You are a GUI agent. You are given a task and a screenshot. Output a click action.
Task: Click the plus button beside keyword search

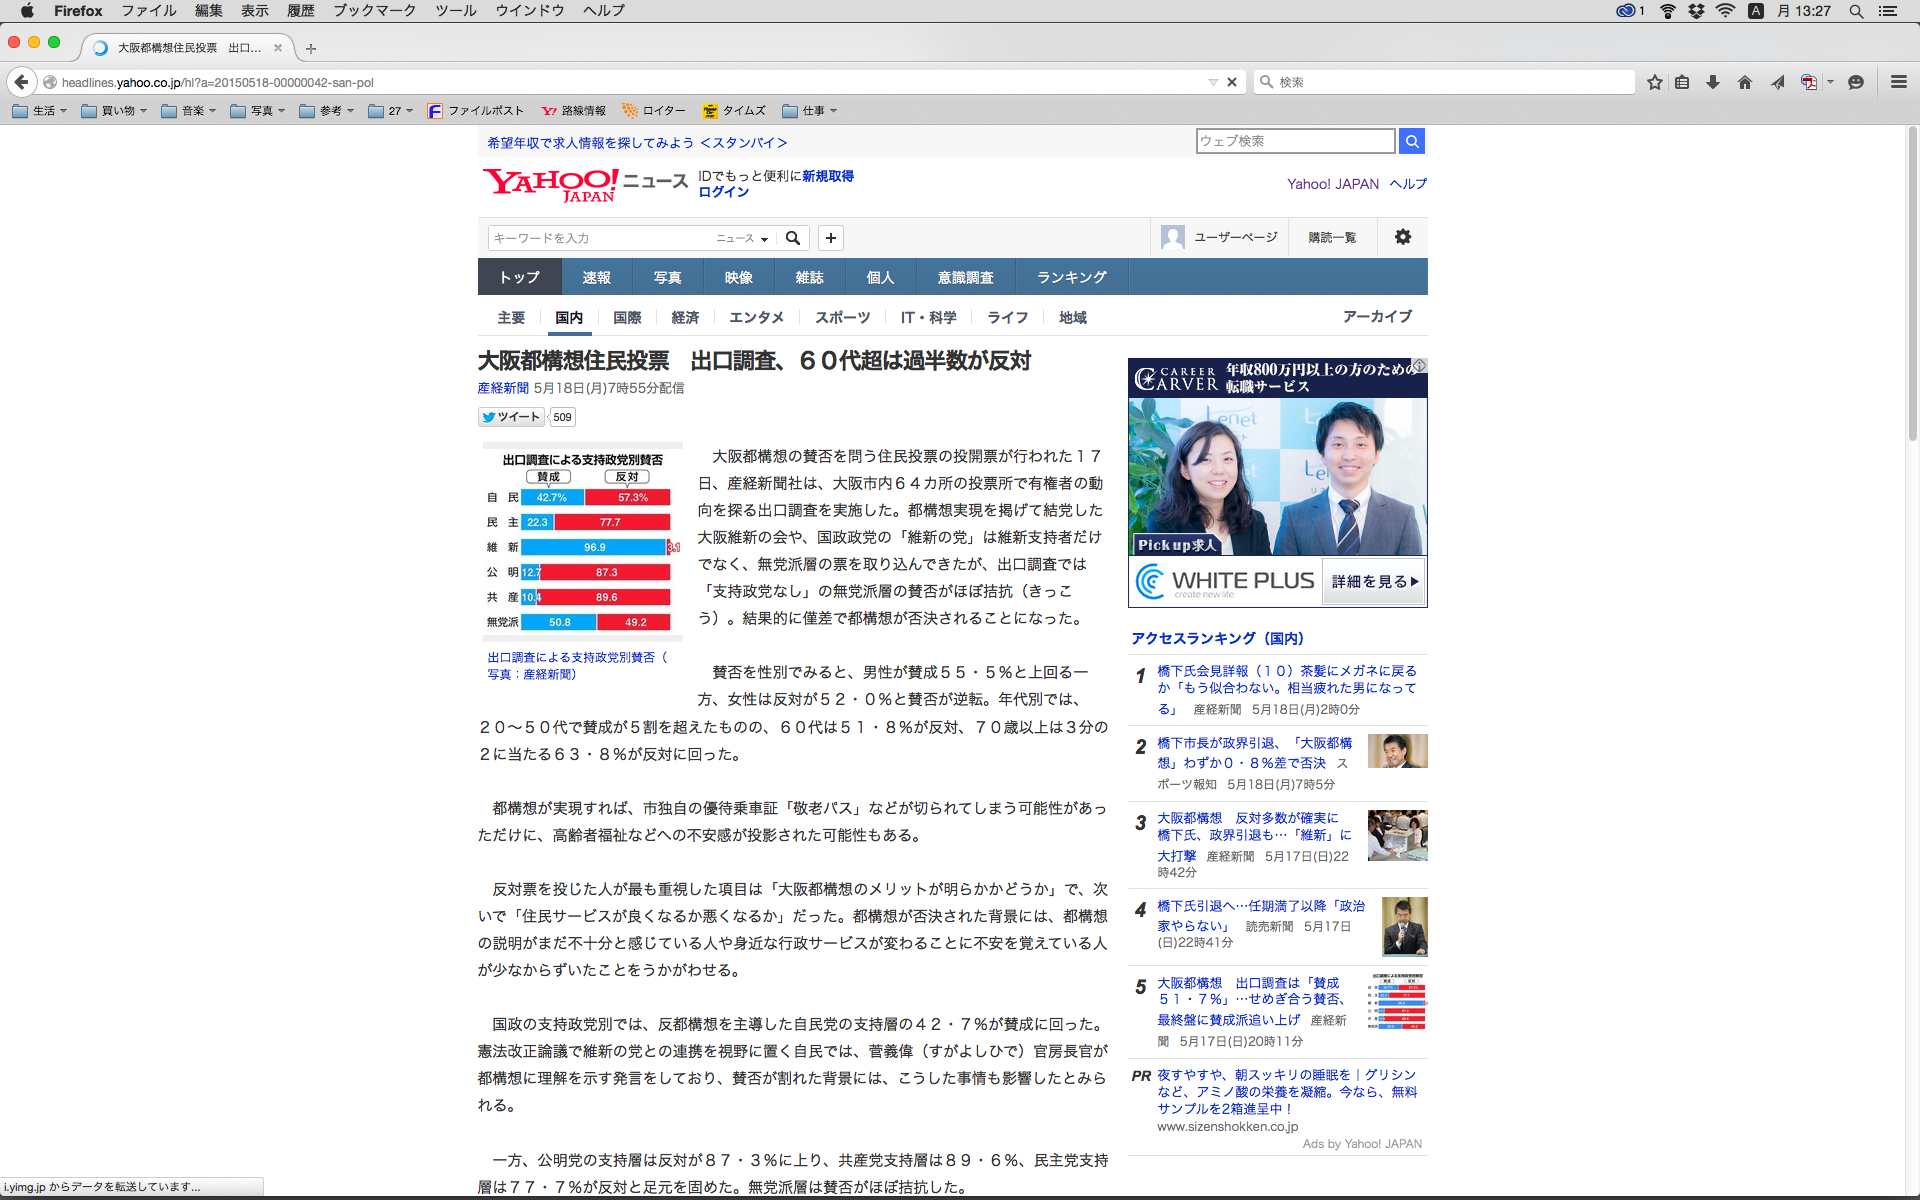point(830,238)
